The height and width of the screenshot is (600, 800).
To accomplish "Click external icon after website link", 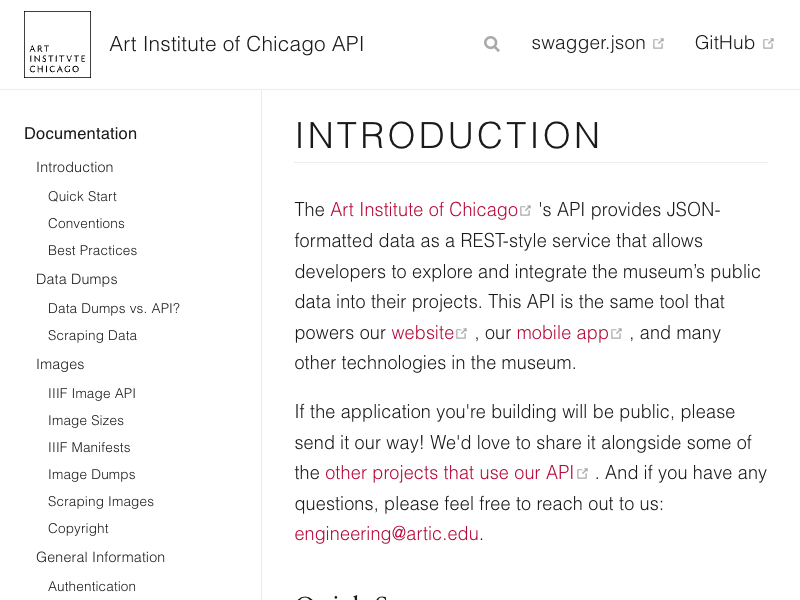I will click(461, 334).
